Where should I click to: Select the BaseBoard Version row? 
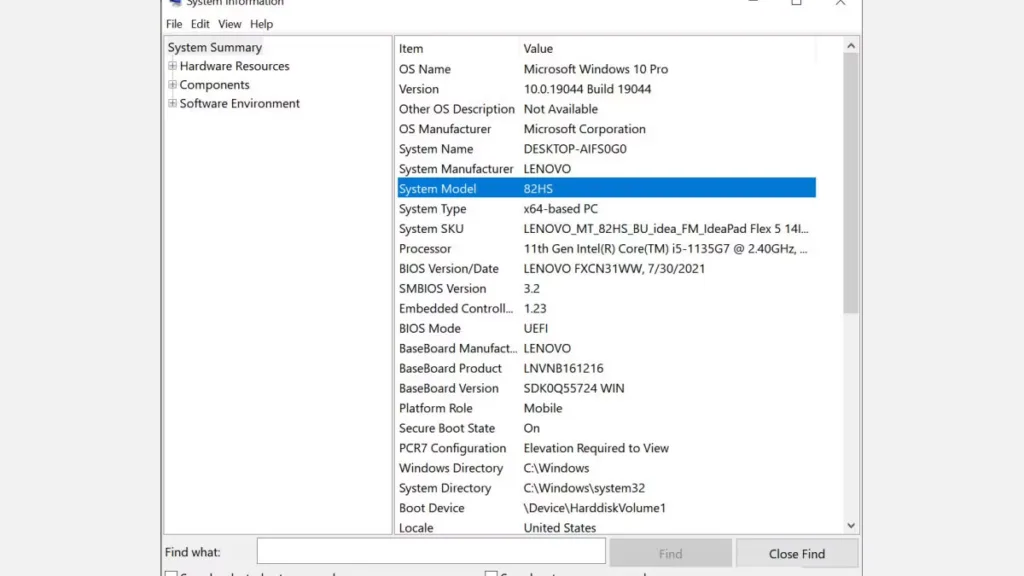[x=606, y=388]
